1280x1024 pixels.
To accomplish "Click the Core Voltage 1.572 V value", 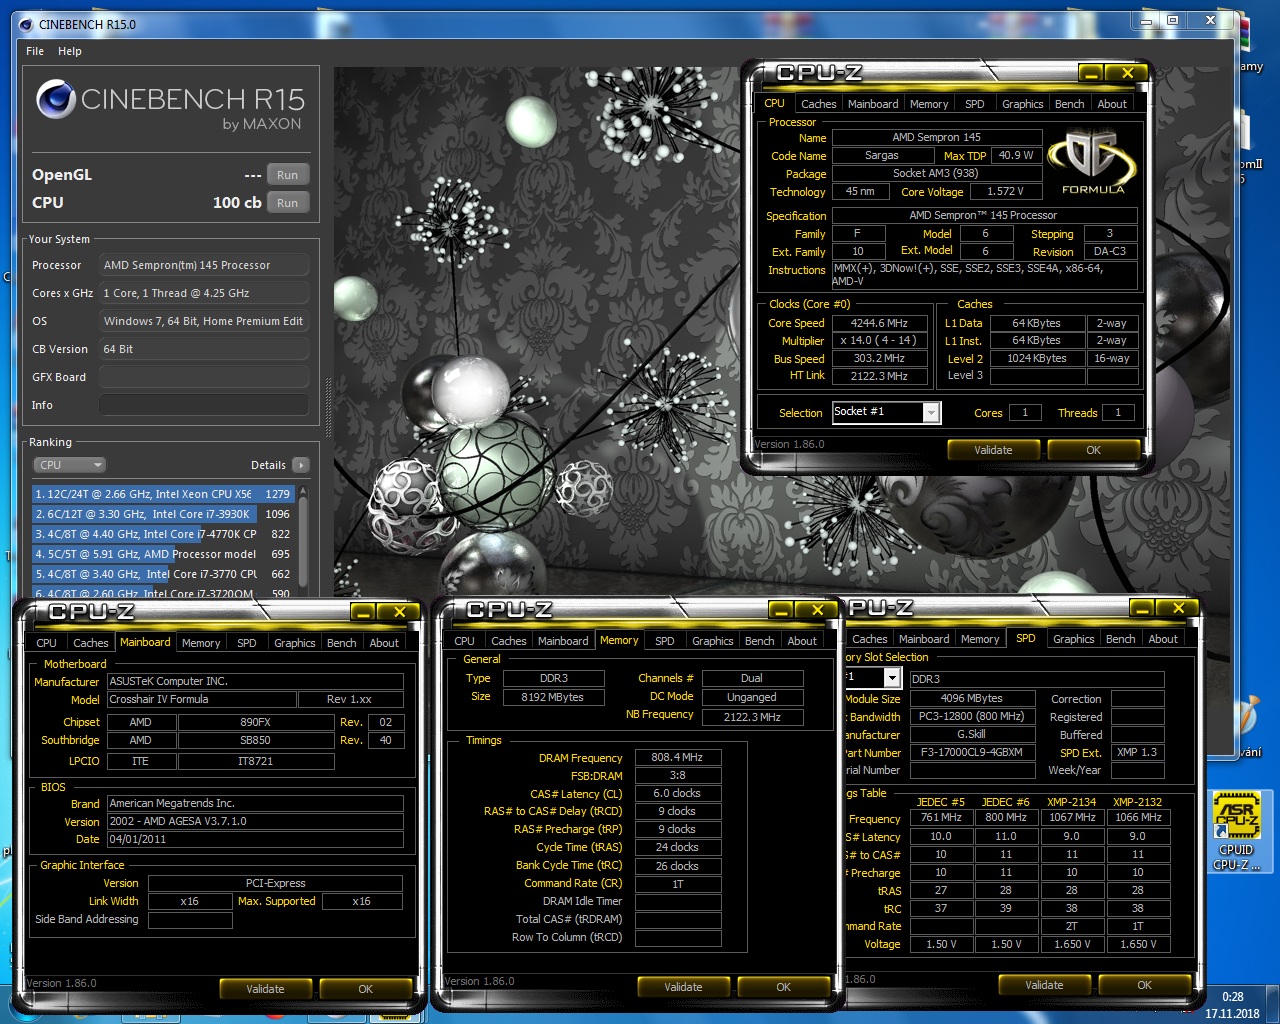I will [x=1004, y=191].
